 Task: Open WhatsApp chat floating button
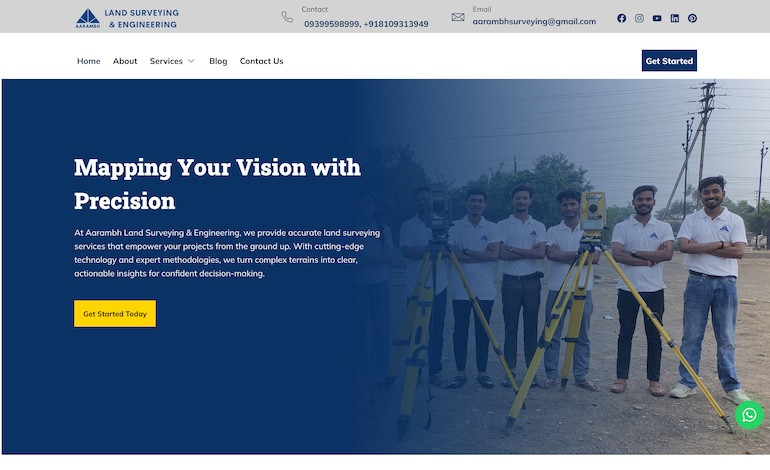[x=749, y=415]
